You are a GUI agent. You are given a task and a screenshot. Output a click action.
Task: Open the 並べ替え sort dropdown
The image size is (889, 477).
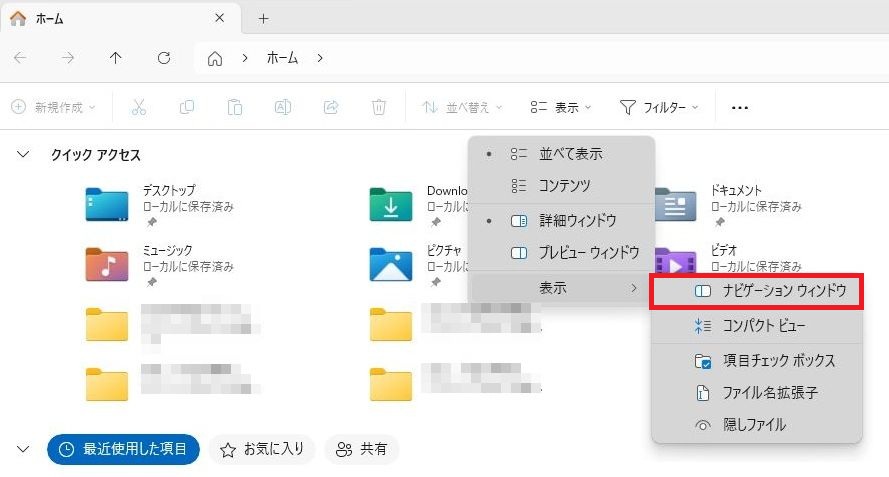coord(462,107)
